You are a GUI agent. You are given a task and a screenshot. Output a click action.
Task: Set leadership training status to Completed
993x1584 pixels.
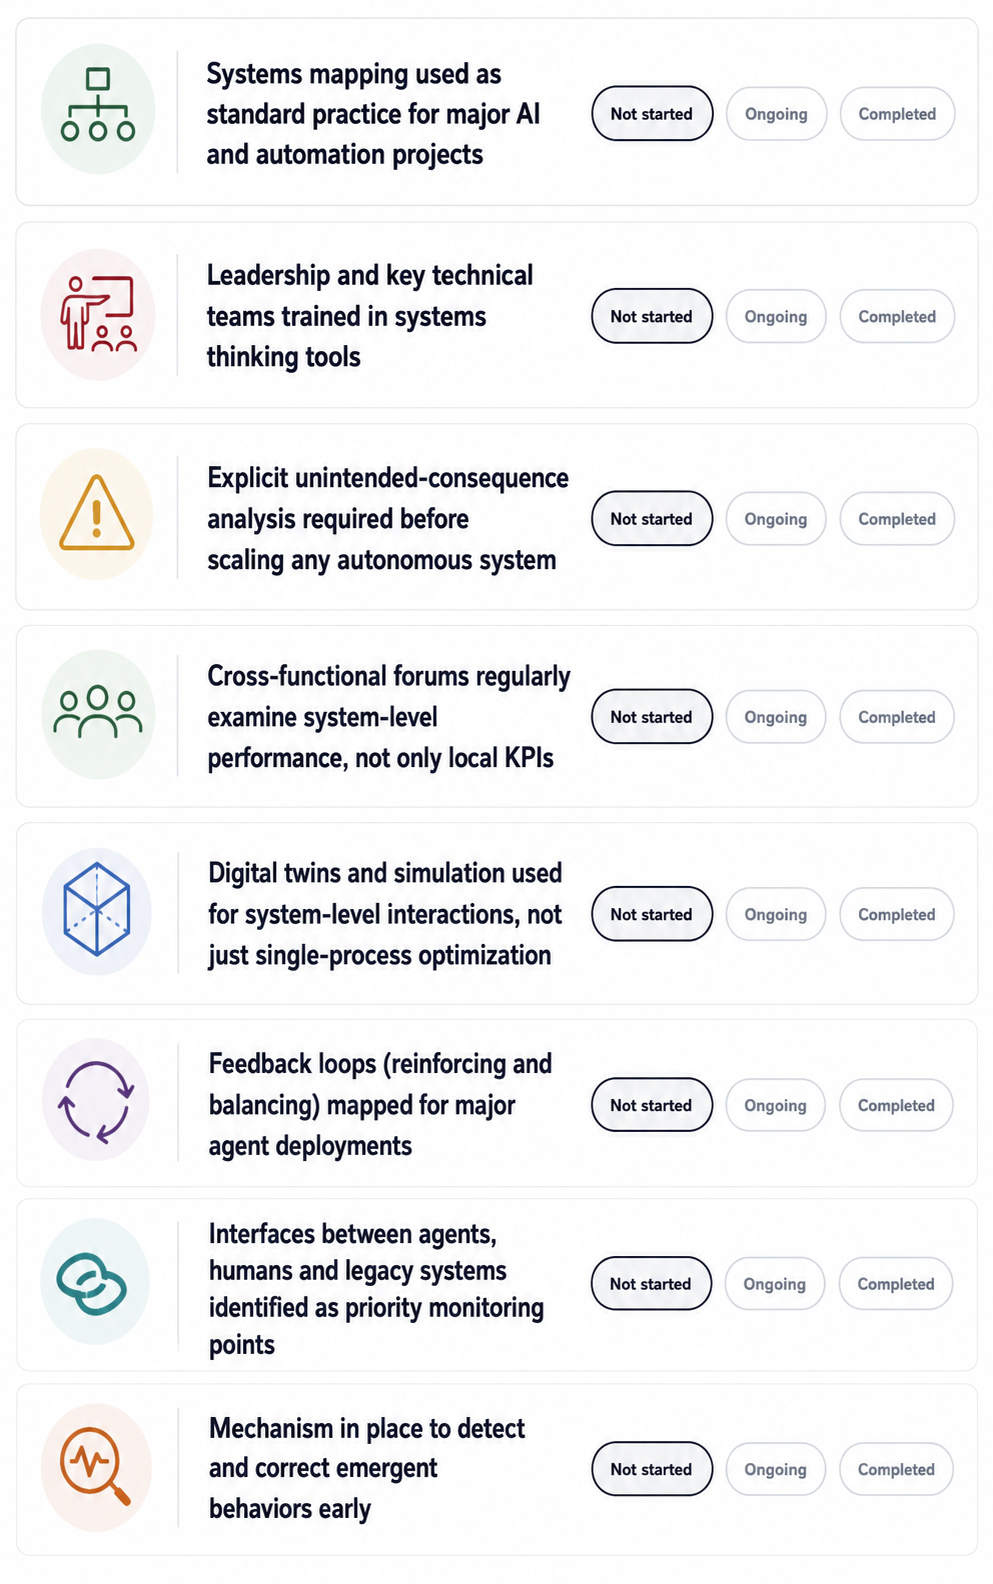[x=897, y=316]
